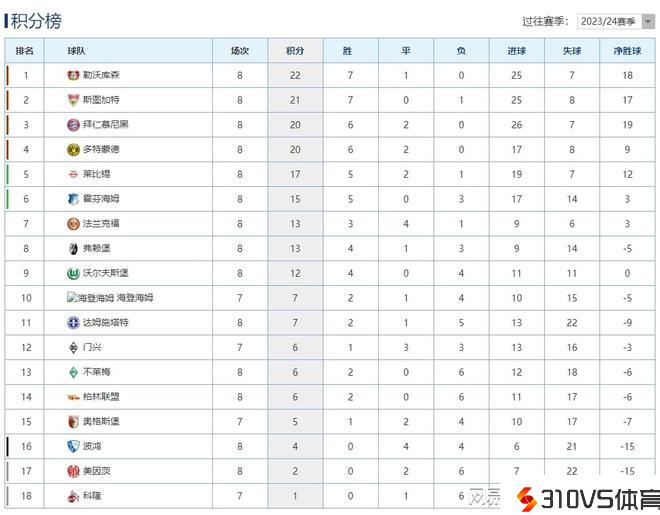This screenshot has height=515, width=660.
Task: Click the 勒沃库森 team logo
Action: tap(73, 75)
